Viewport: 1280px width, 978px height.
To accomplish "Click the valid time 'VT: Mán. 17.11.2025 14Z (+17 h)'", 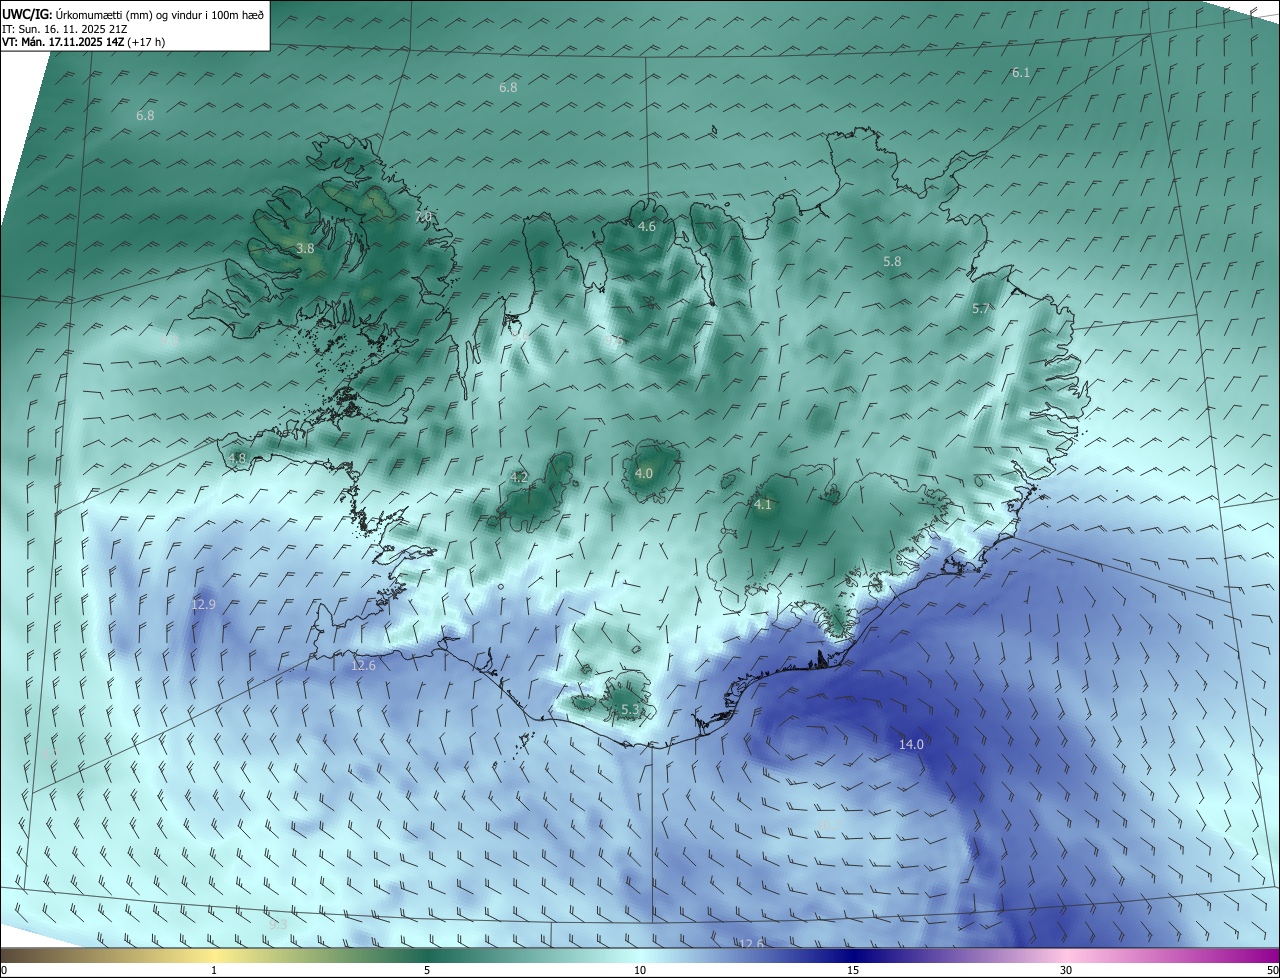I will [x=85, y=42].
